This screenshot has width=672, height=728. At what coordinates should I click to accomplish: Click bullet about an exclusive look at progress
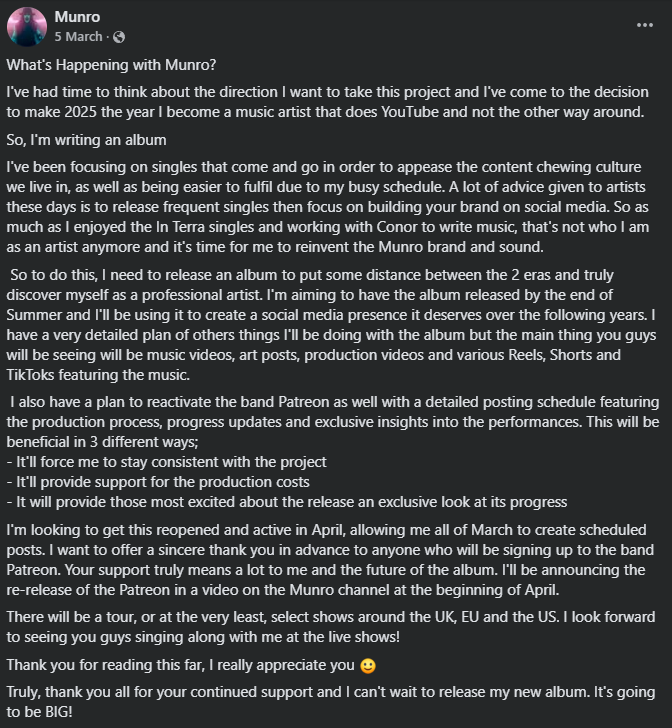point(287,502)
